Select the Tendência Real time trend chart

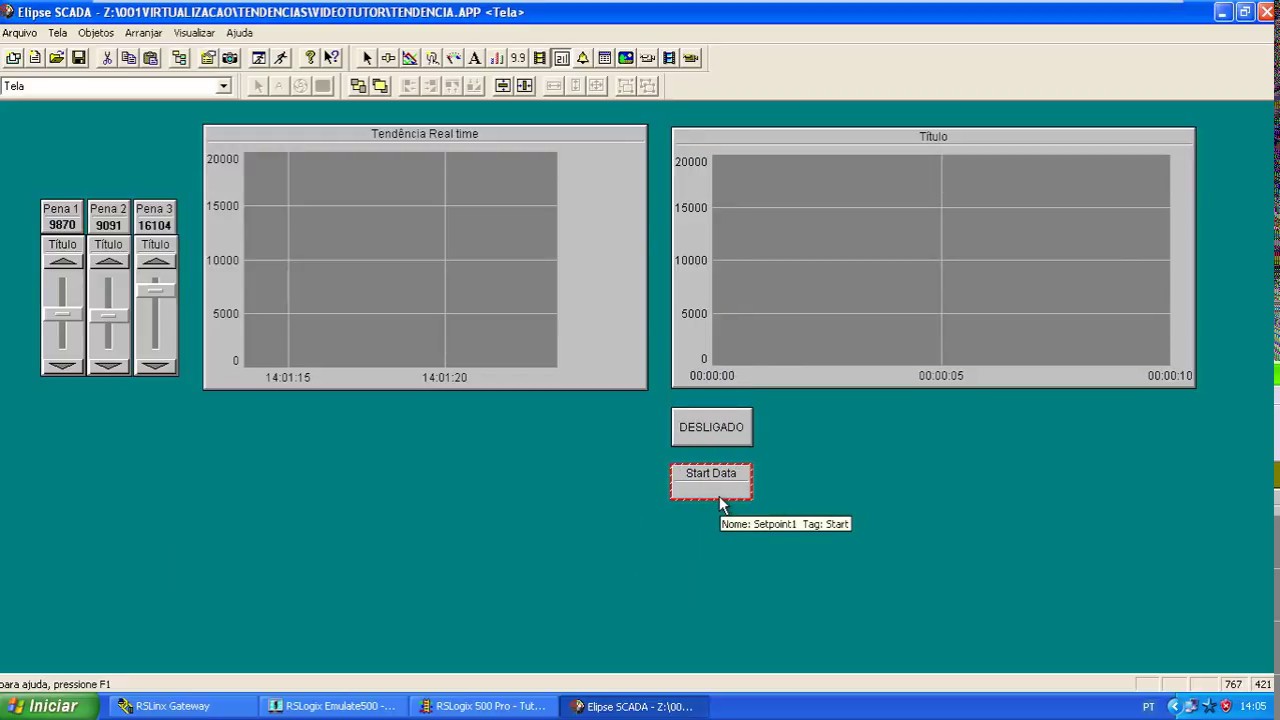click(x=425, y=257)
